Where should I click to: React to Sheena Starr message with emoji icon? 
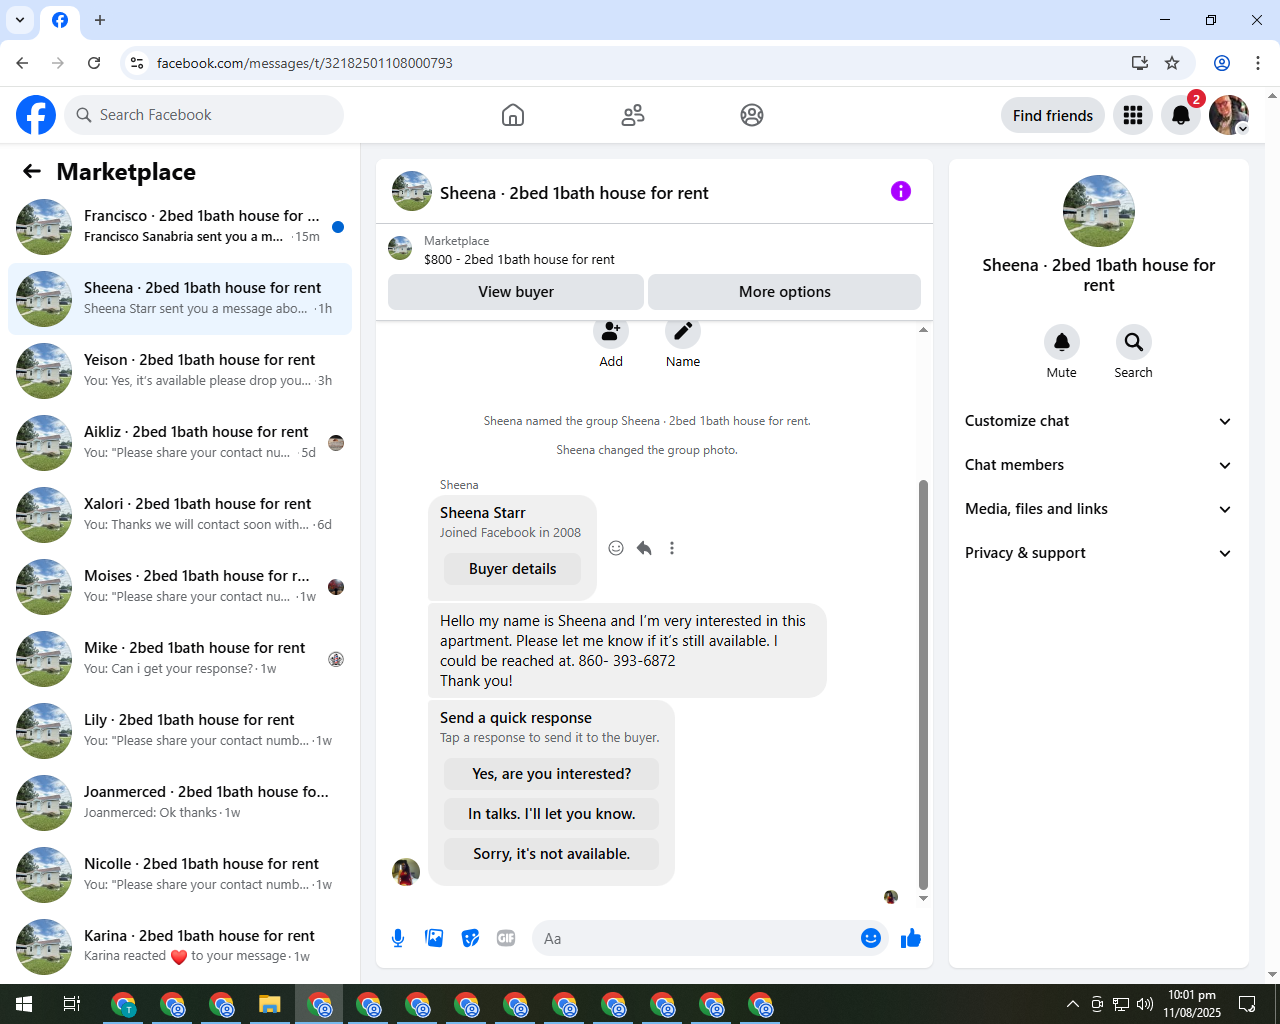[x=616, y=548]
